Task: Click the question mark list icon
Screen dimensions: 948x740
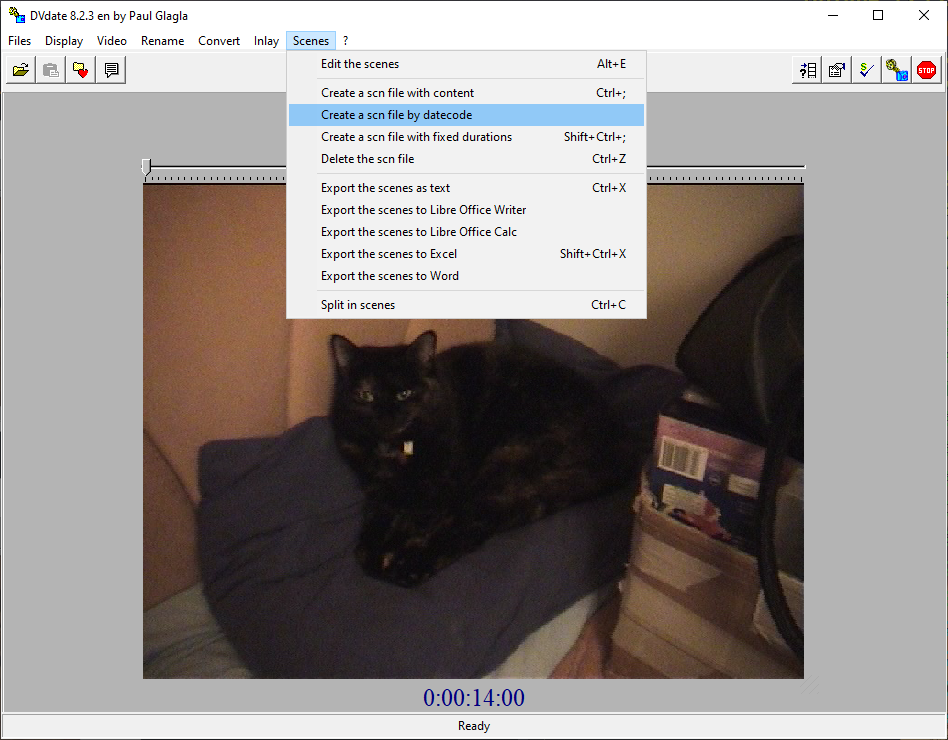Action: (x=807, y=70)
